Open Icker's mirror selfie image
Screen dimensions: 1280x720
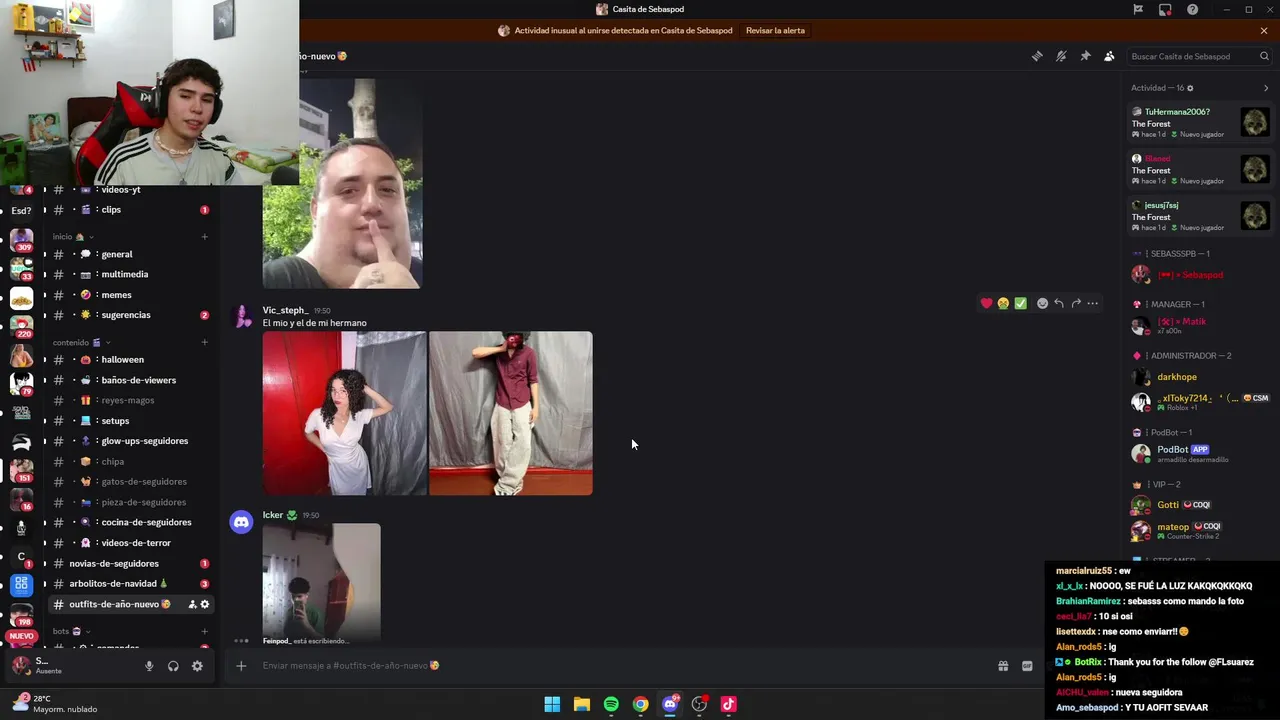(x=322, y=580)
